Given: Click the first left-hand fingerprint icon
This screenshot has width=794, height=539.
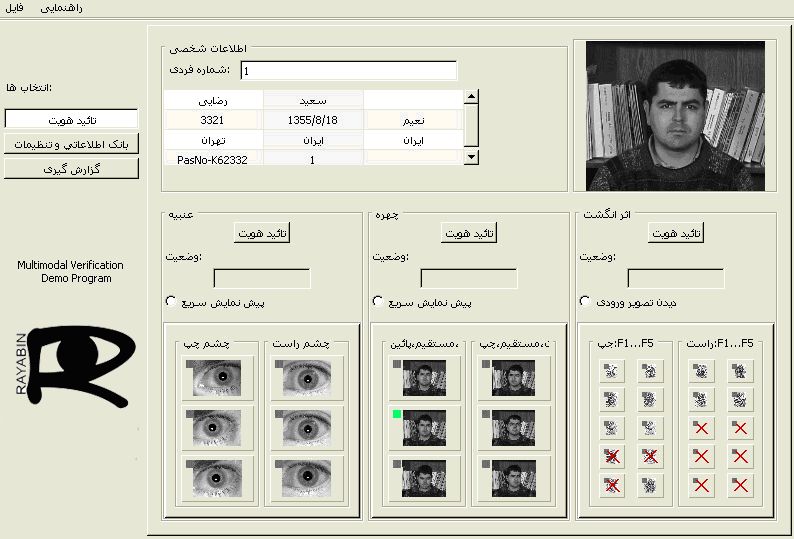Looking at the screenshot, I should pyautogui.click(x=611, y=371).
